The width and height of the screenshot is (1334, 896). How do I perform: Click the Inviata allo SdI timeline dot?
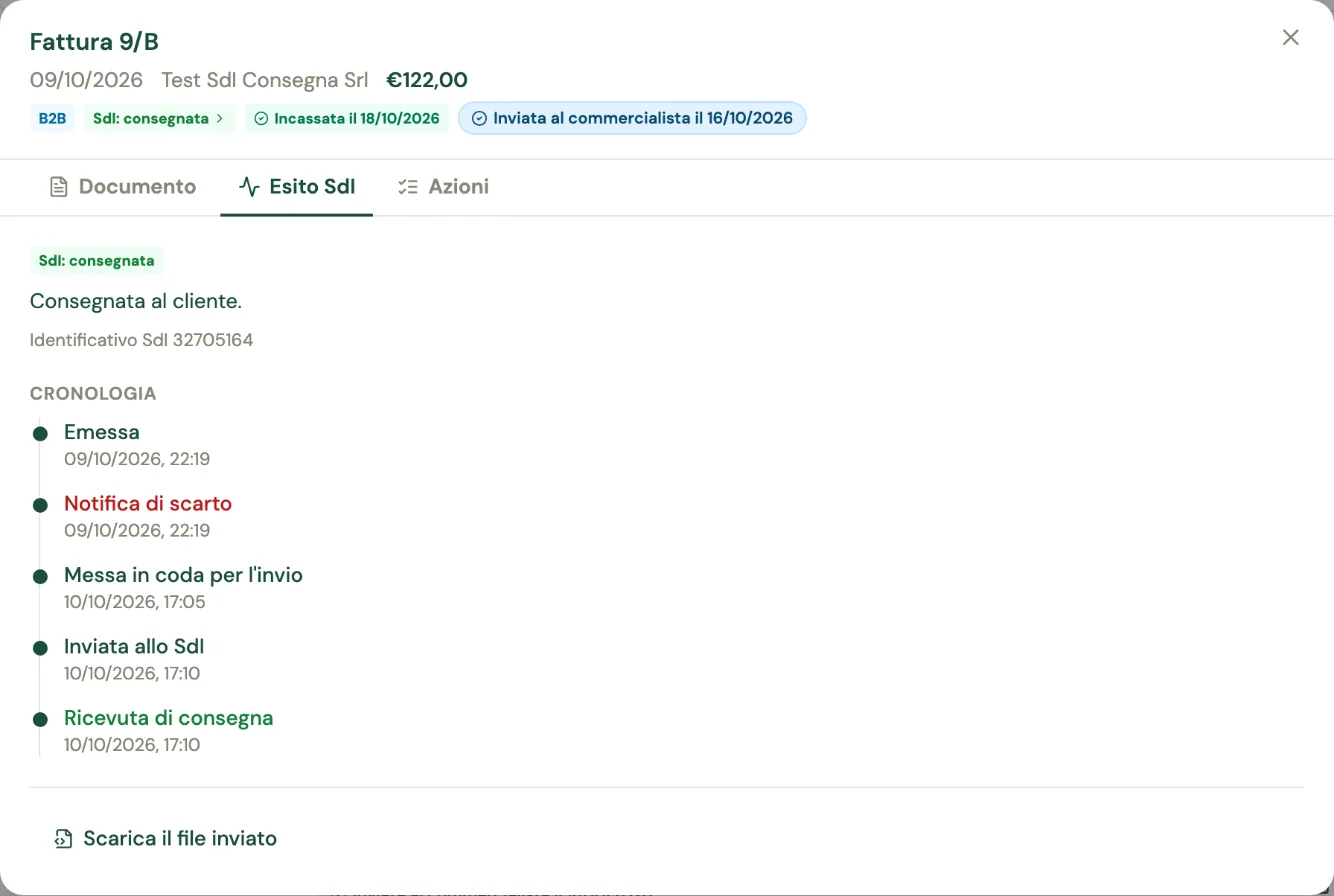click(40, 648)
